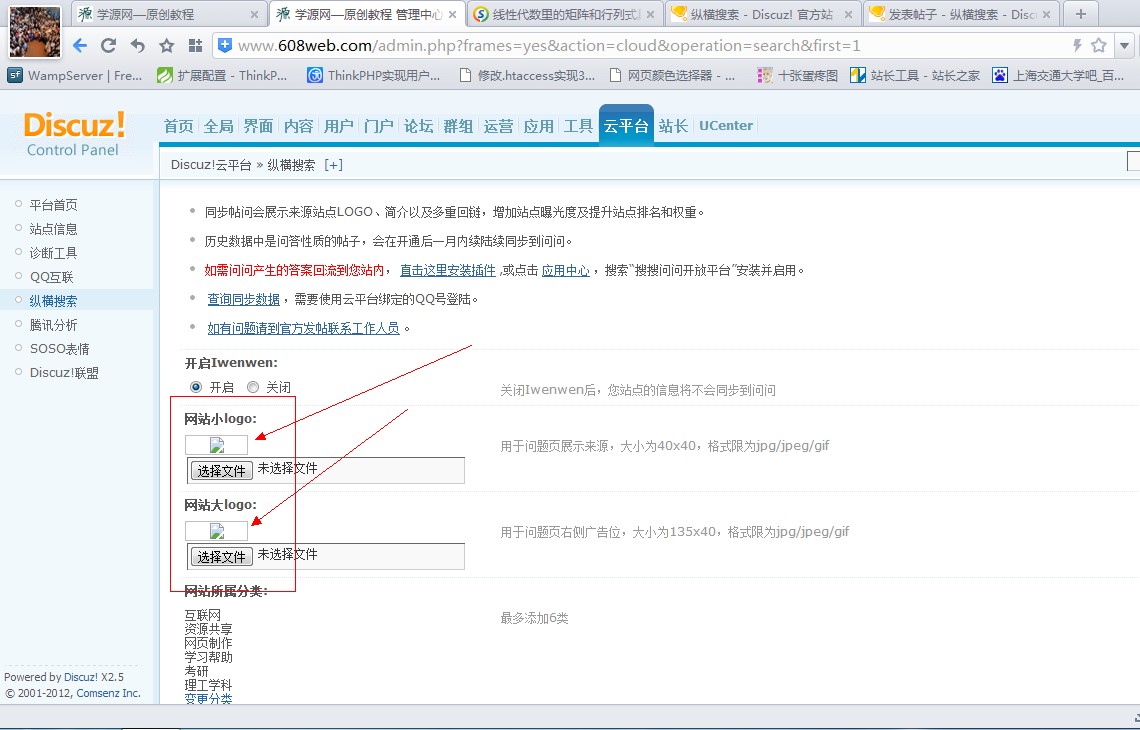Open the 论坛 admin menu
This screenshot has height=730, width=1140.
point(418,127)
